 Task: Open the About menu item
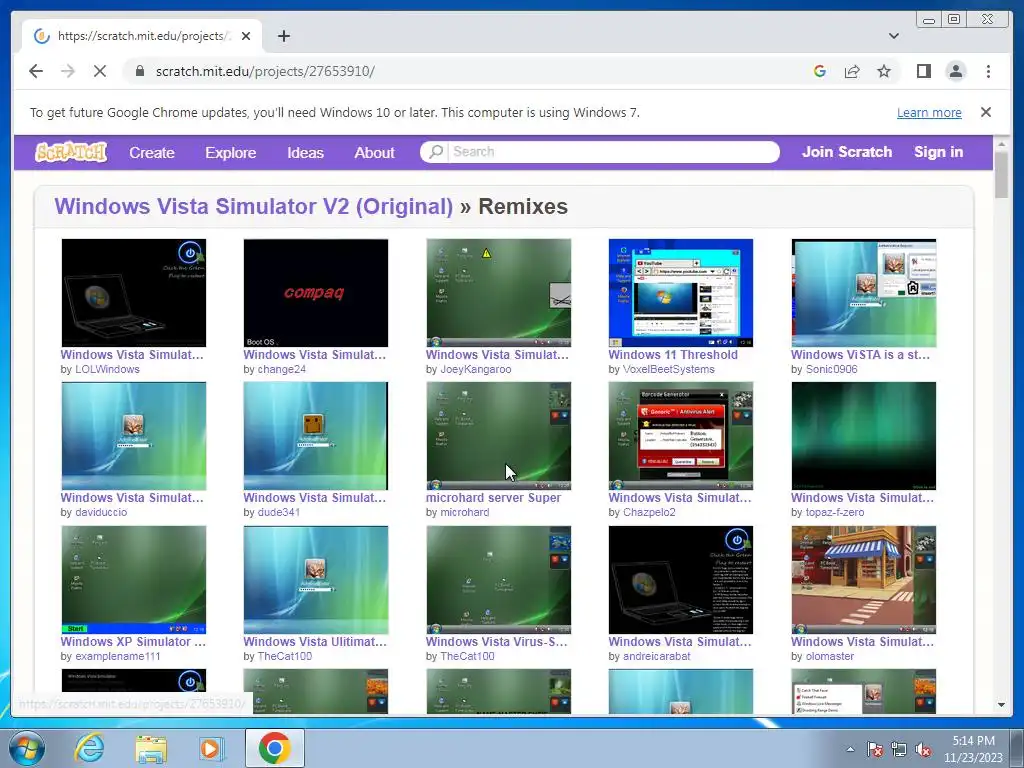pyautogui.click(x=374, y=153)
